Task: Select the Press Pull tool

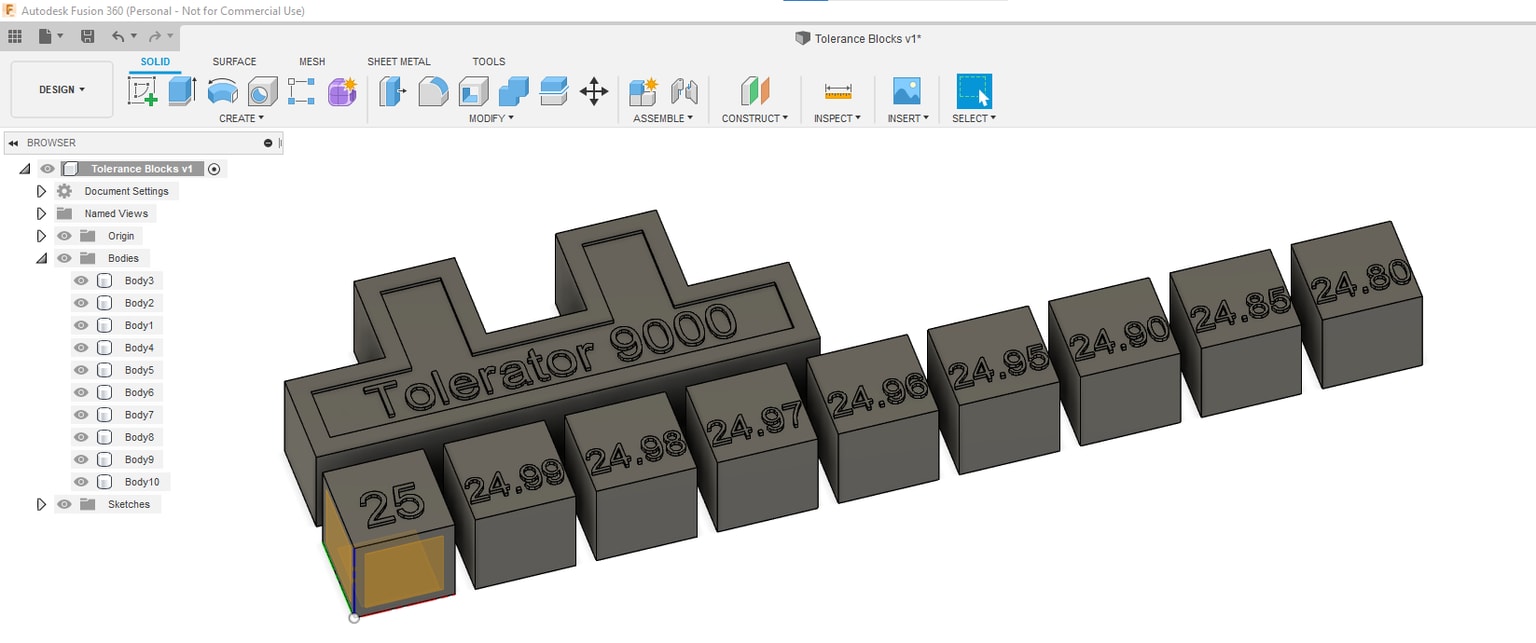Action: point(392,92)
